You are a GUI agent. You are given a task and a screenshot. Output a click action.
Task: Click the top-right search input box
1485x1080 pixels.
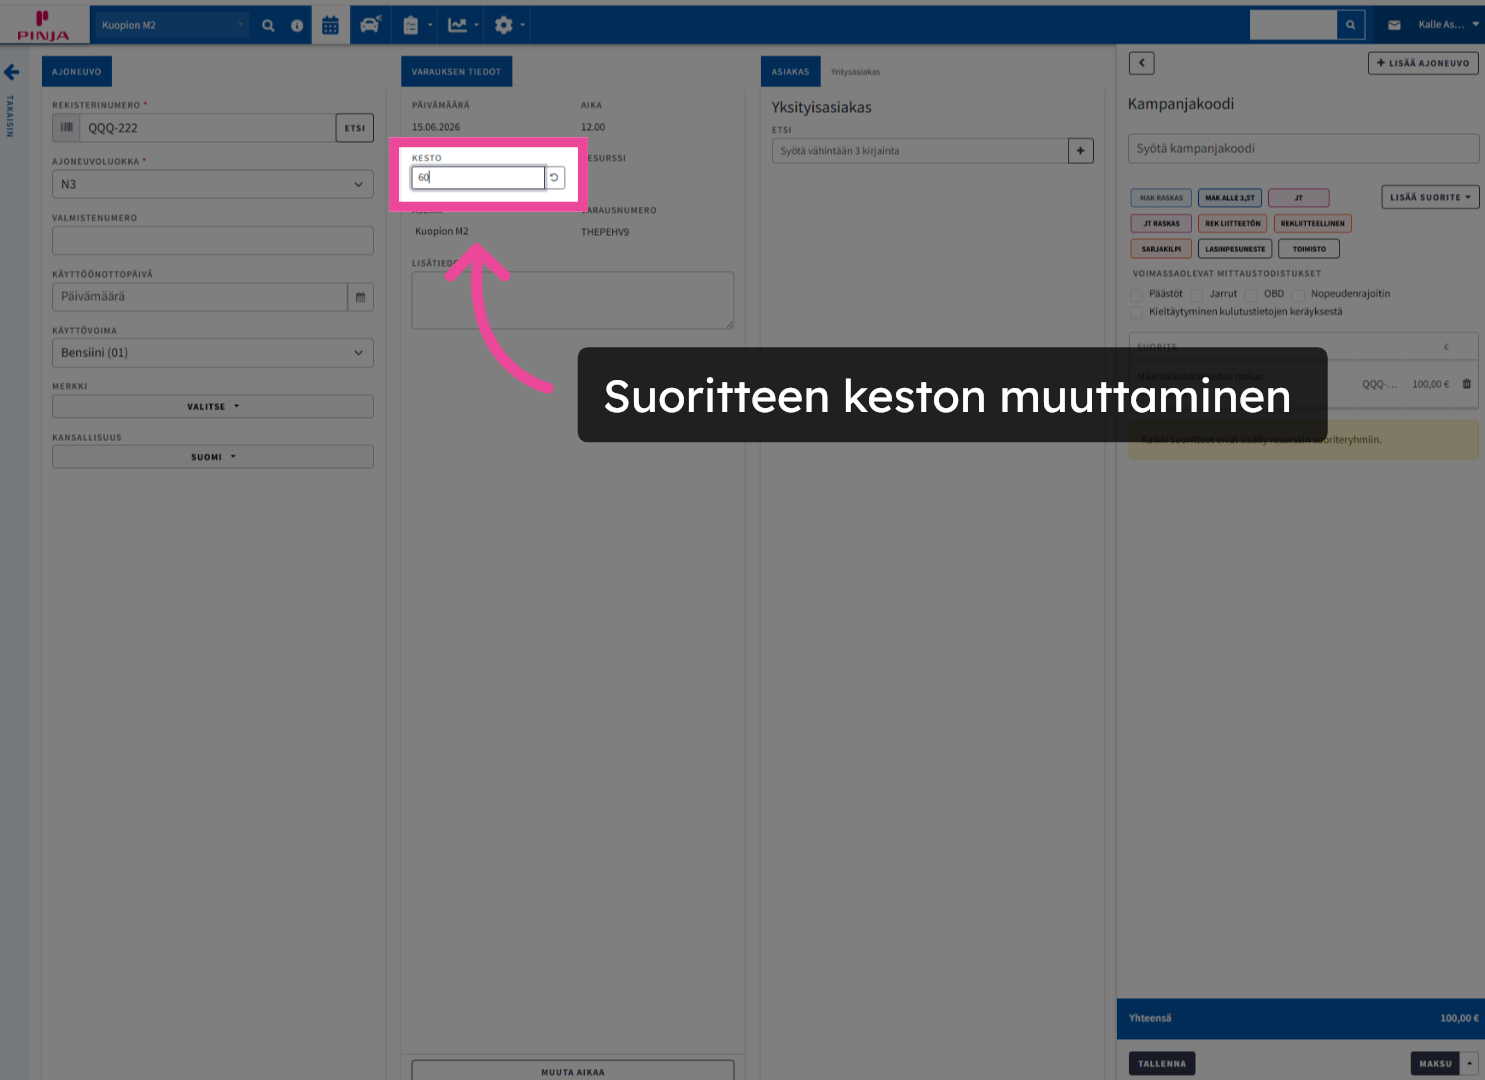tap(1293, 25)
